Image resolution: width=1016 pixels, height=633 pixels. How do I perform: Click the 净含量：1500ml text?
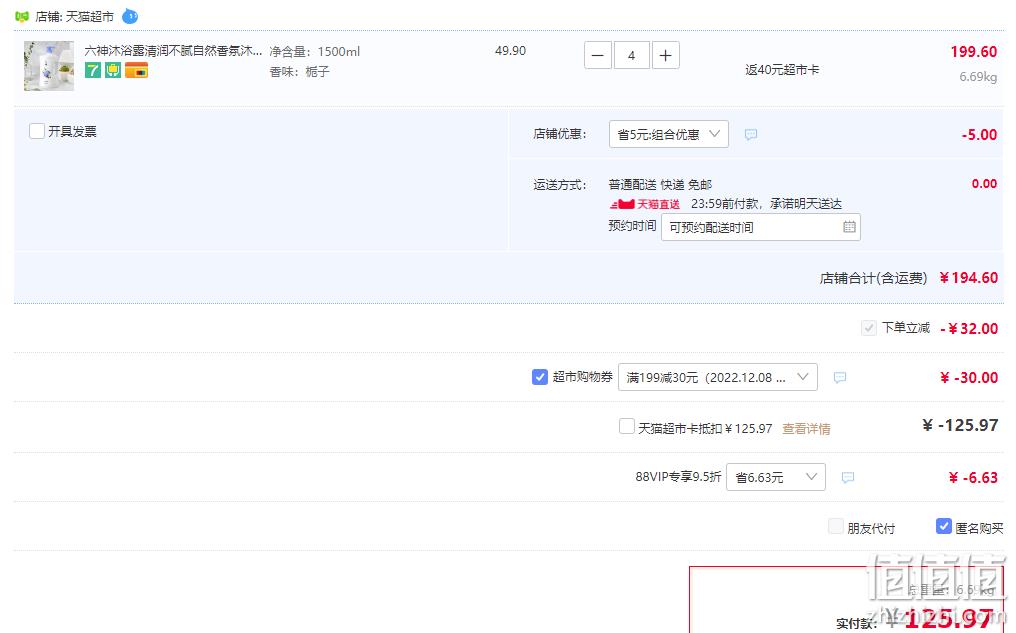pyautogui.click(x=315, y=52)
